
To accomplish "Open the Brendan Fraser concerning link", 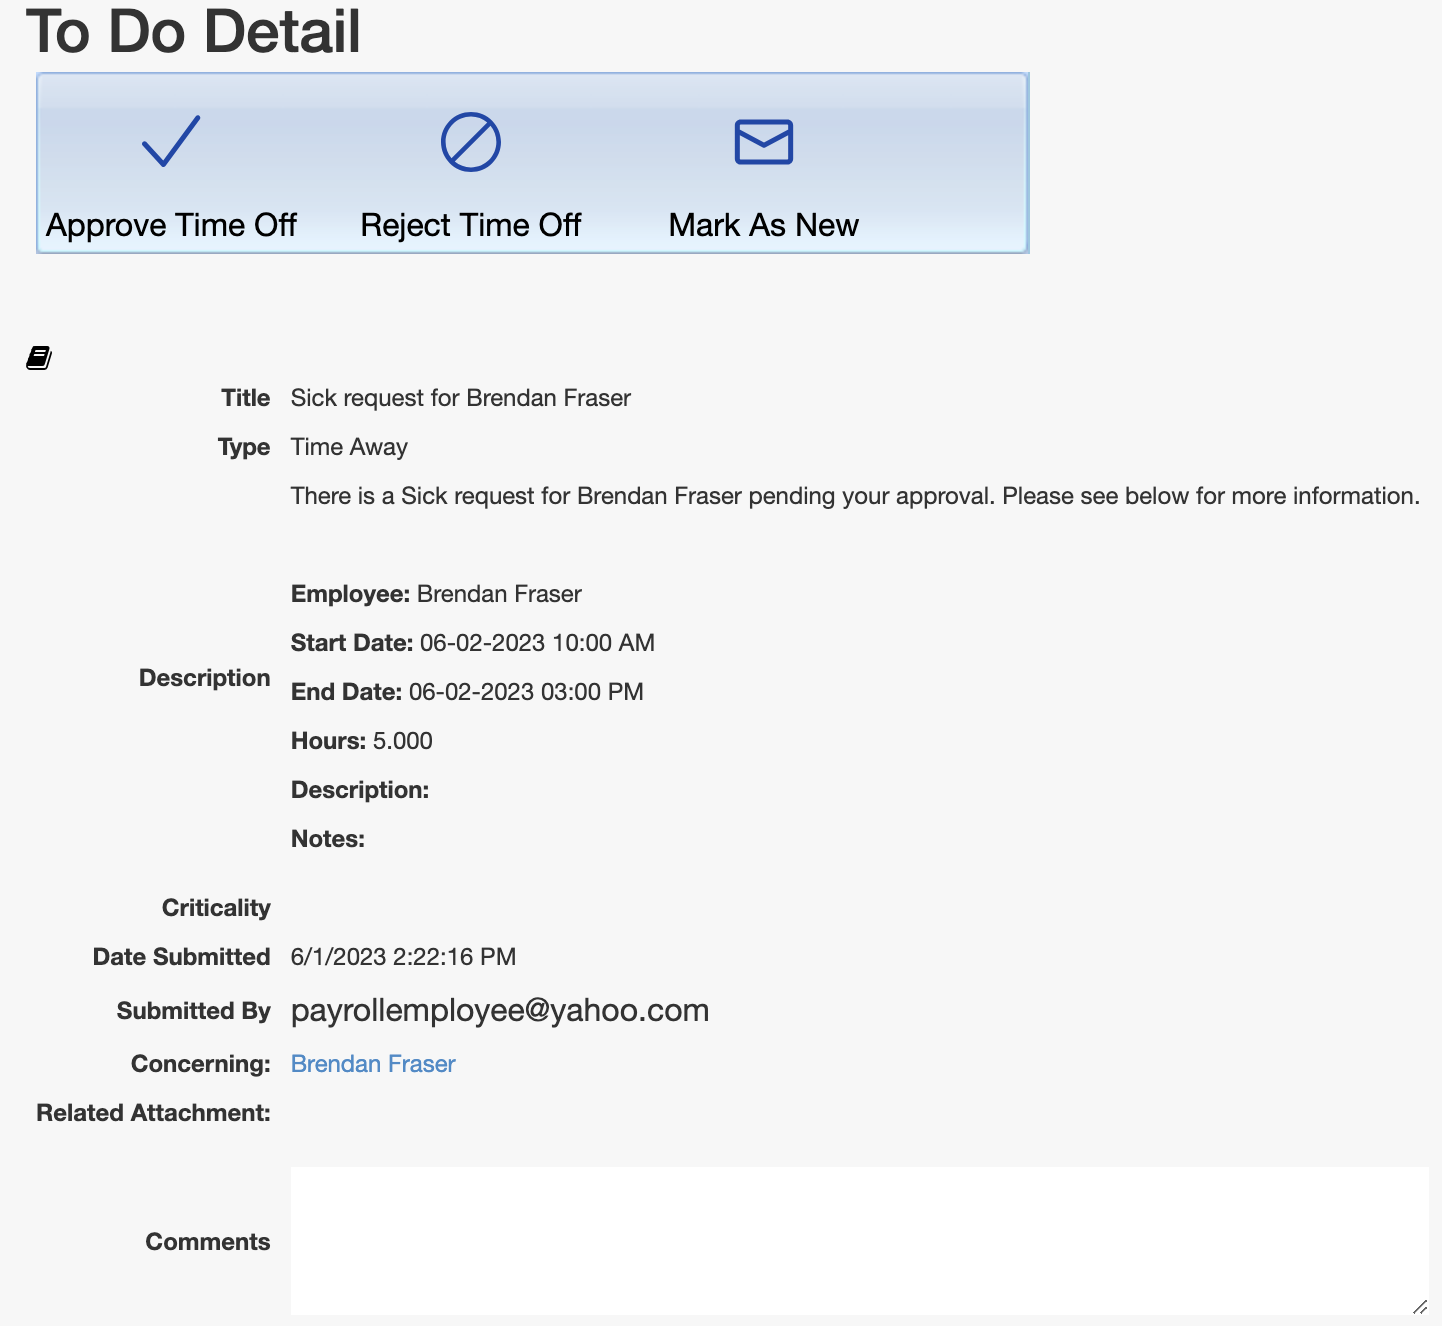I will (x=372, y=1064).
